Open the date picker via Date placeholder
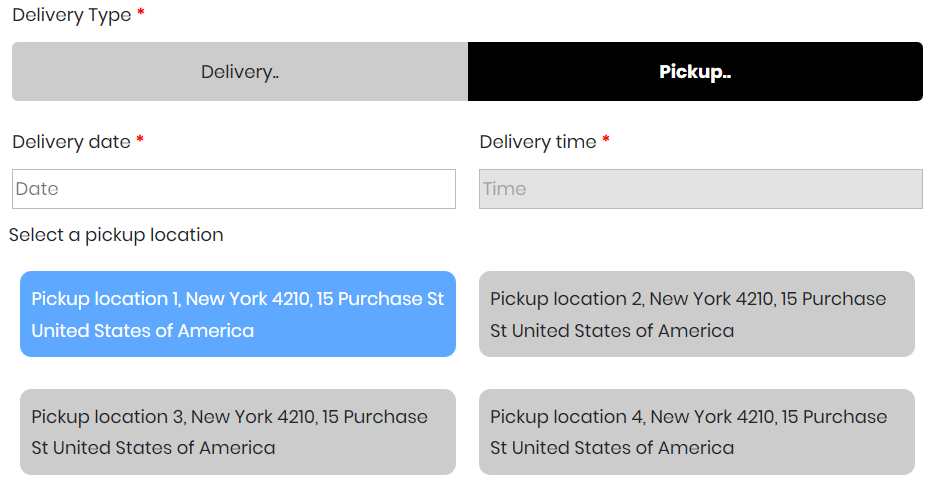The height and width of the screenshot is (491, 933). click(38, 189)
